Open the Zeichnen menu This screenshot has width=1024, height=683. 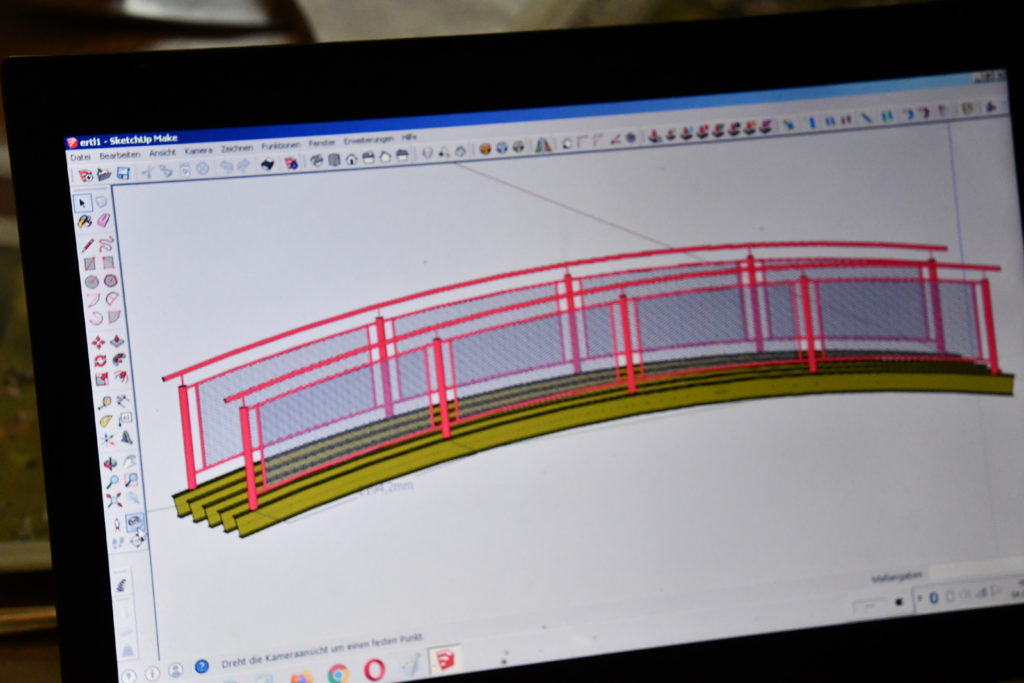(236, 148)
